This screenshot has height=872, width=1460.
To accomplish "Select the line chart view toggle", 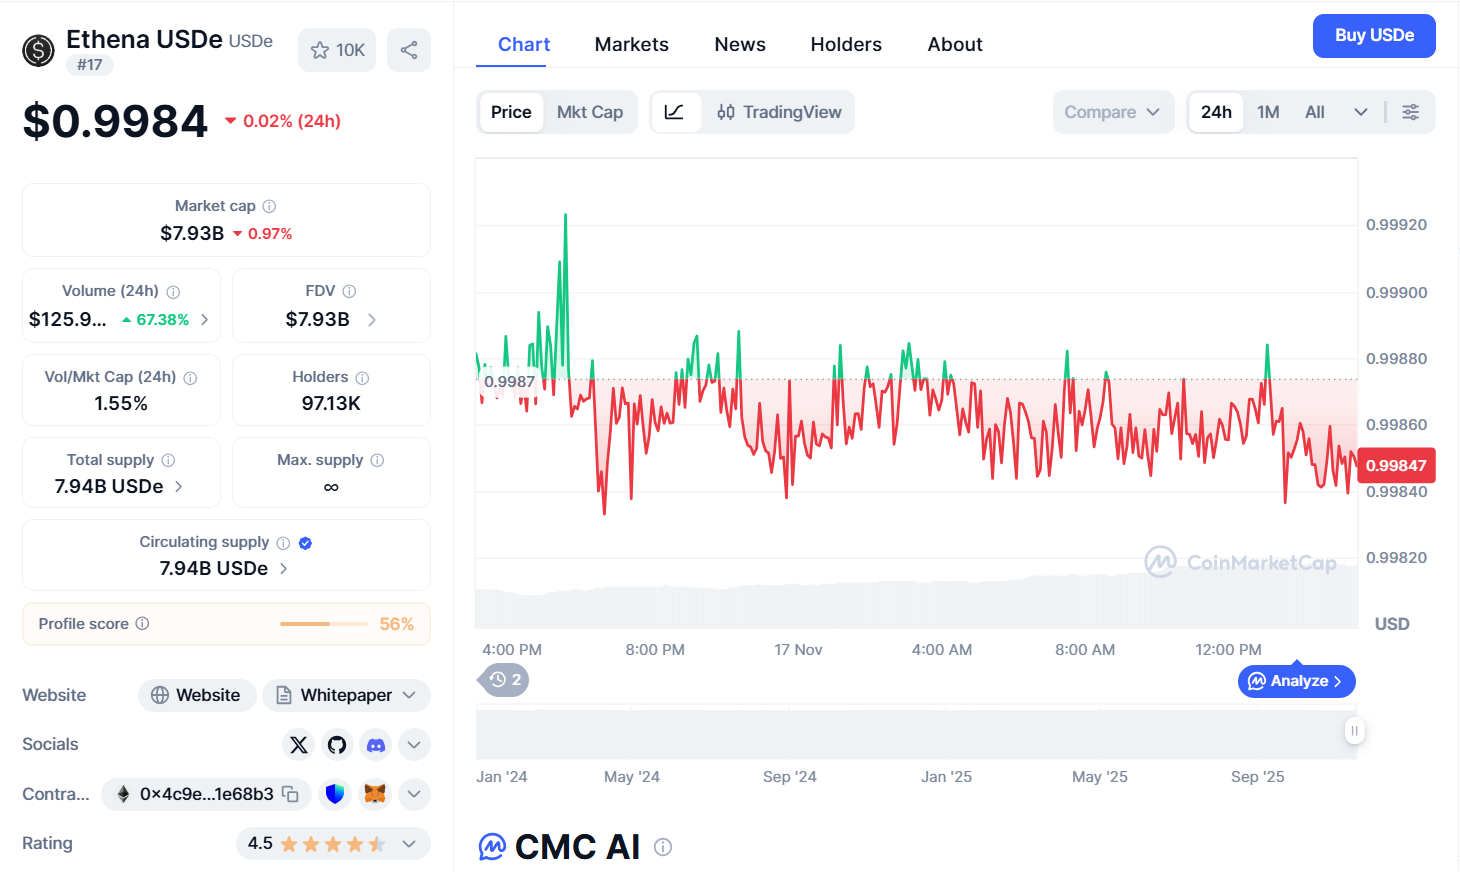I will click(675, 112).
